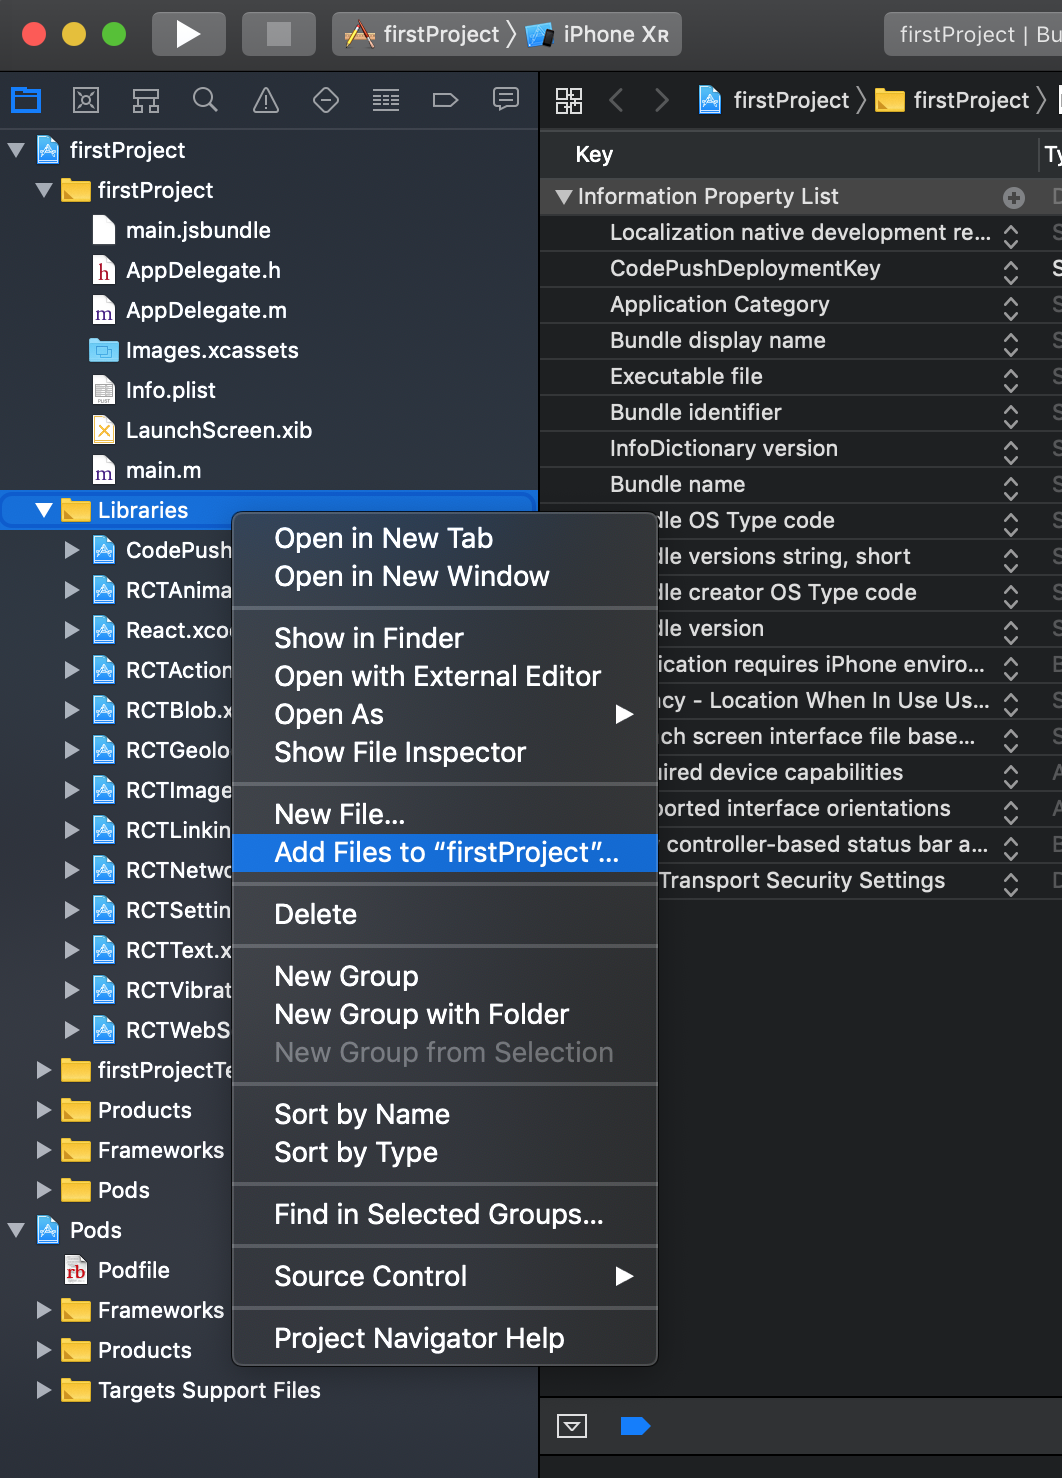Viewport: 1062px width, 1478px height.
Task: Choose New Group
Action: [445, 976]
